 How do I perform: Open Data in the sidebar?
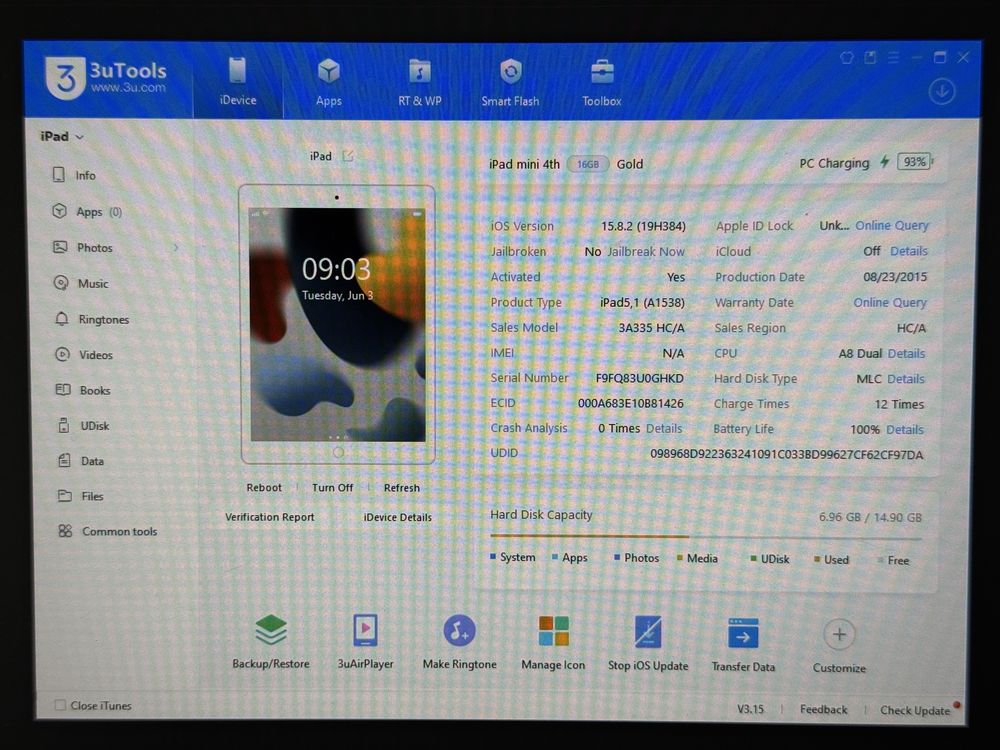point(80,460)
